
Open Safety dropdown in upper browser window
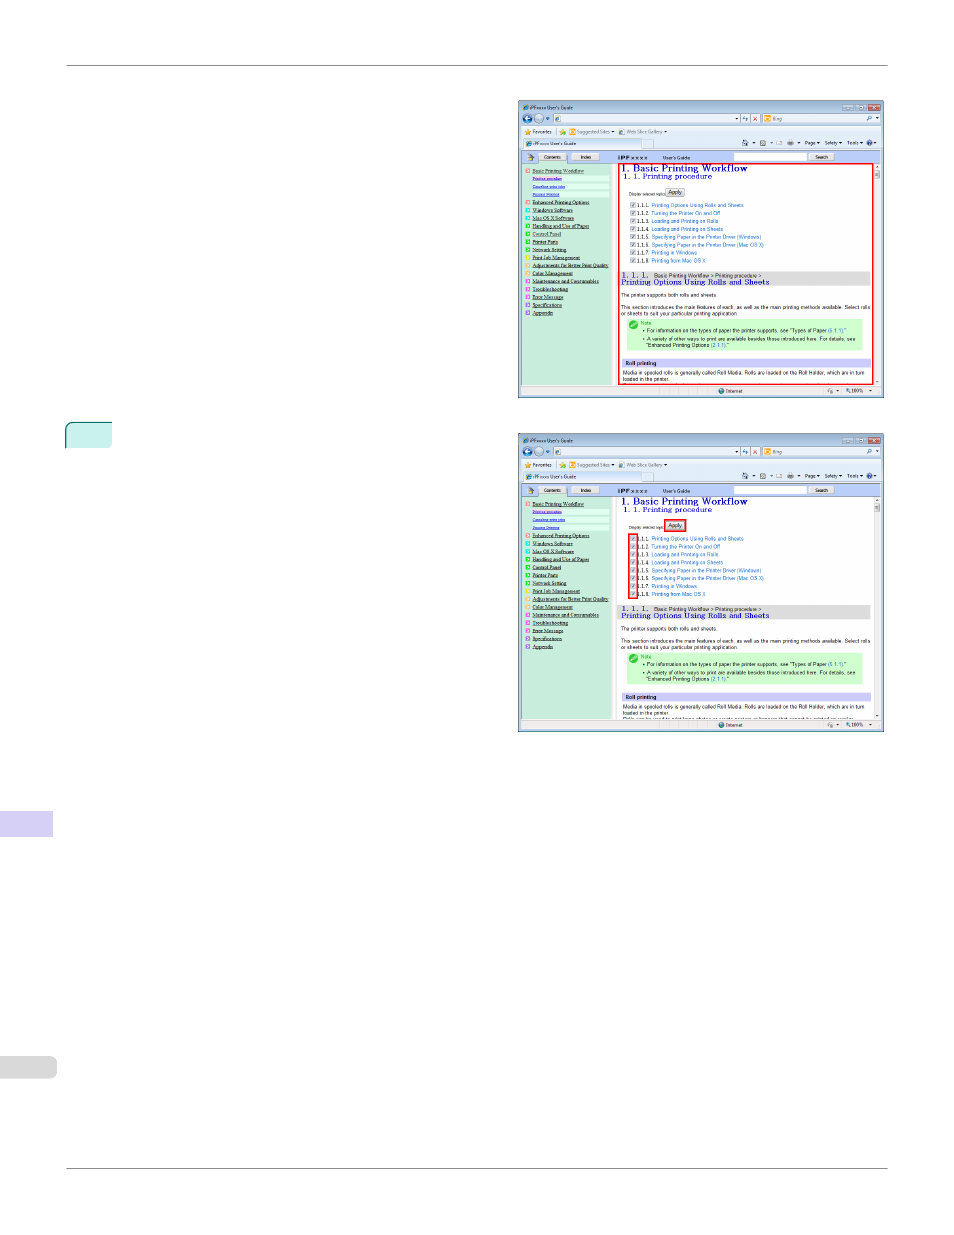coord(833,143)
